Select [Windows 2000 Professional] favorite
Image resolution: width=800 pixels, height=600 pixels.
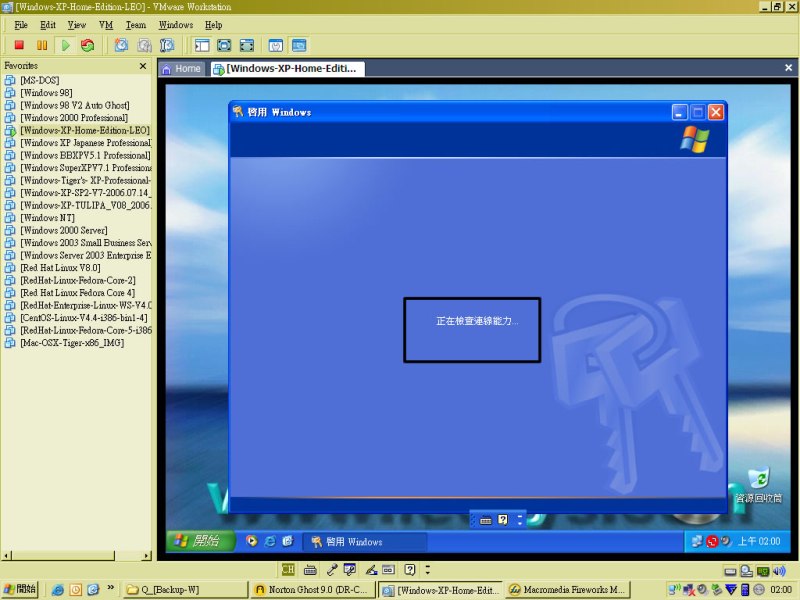(x=74, y=118)
